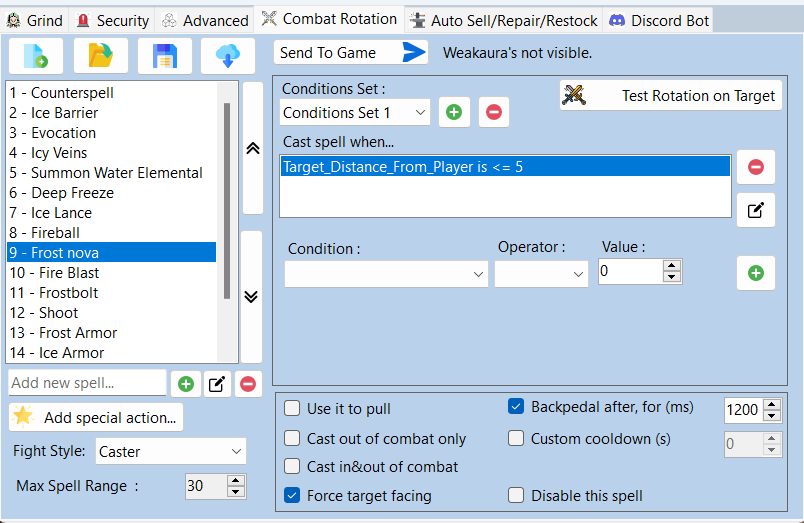The height and width of the screenshot is (523, 804).
Task: Uncheck Force target facing
Action: pos(292,495)
